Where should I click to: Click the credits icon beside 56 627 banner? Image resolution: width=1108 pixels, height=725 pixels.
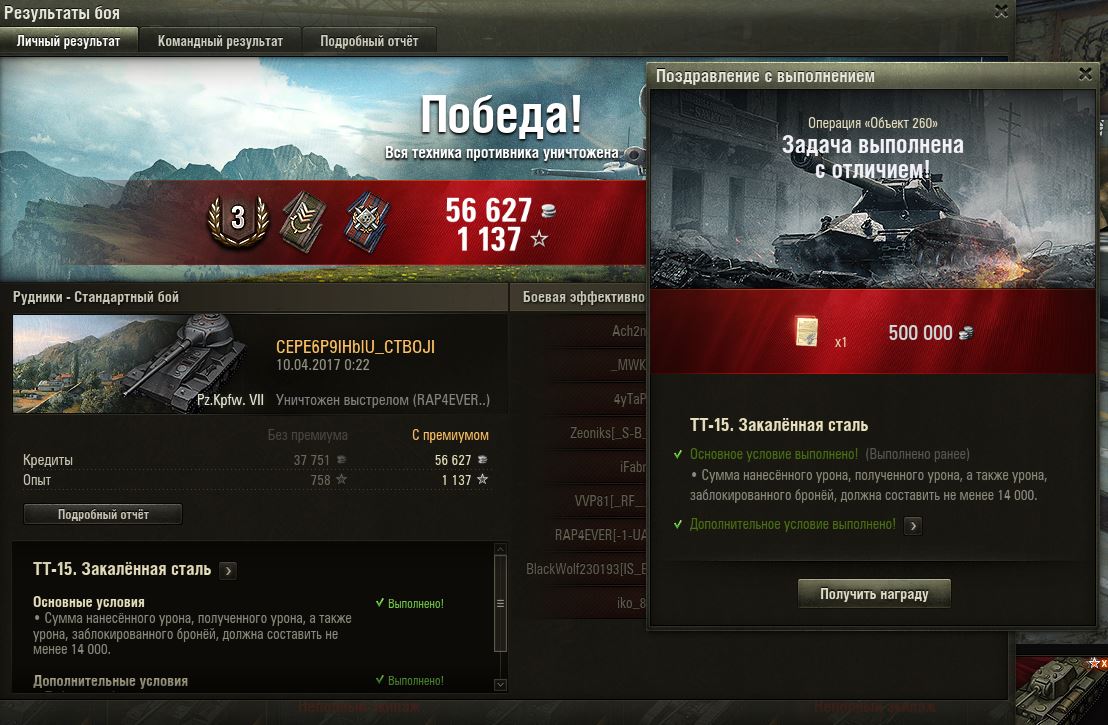[548, 210]
